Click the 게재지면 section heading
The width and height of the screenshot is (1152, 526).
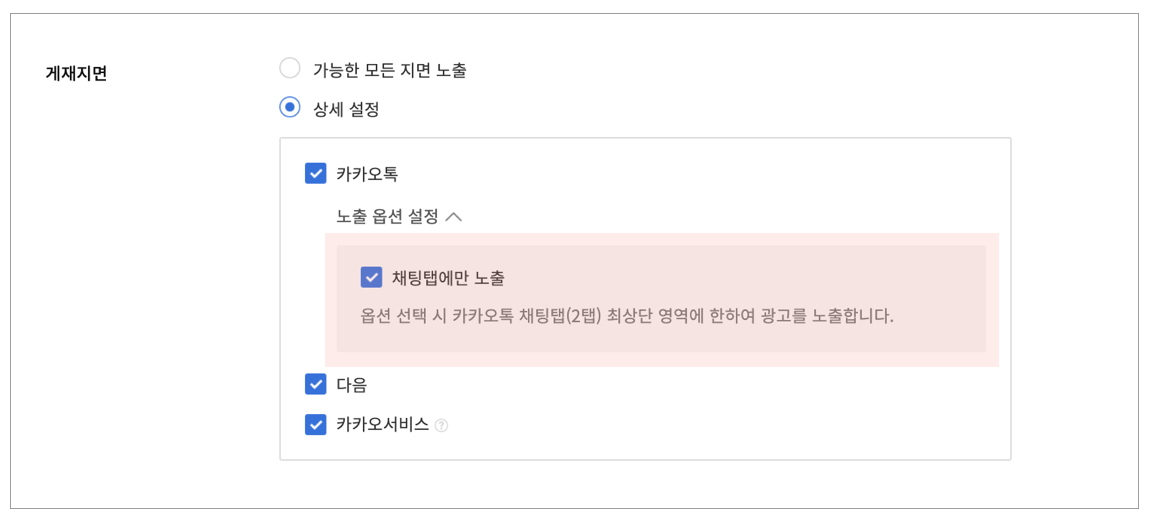tap(76, 73)
